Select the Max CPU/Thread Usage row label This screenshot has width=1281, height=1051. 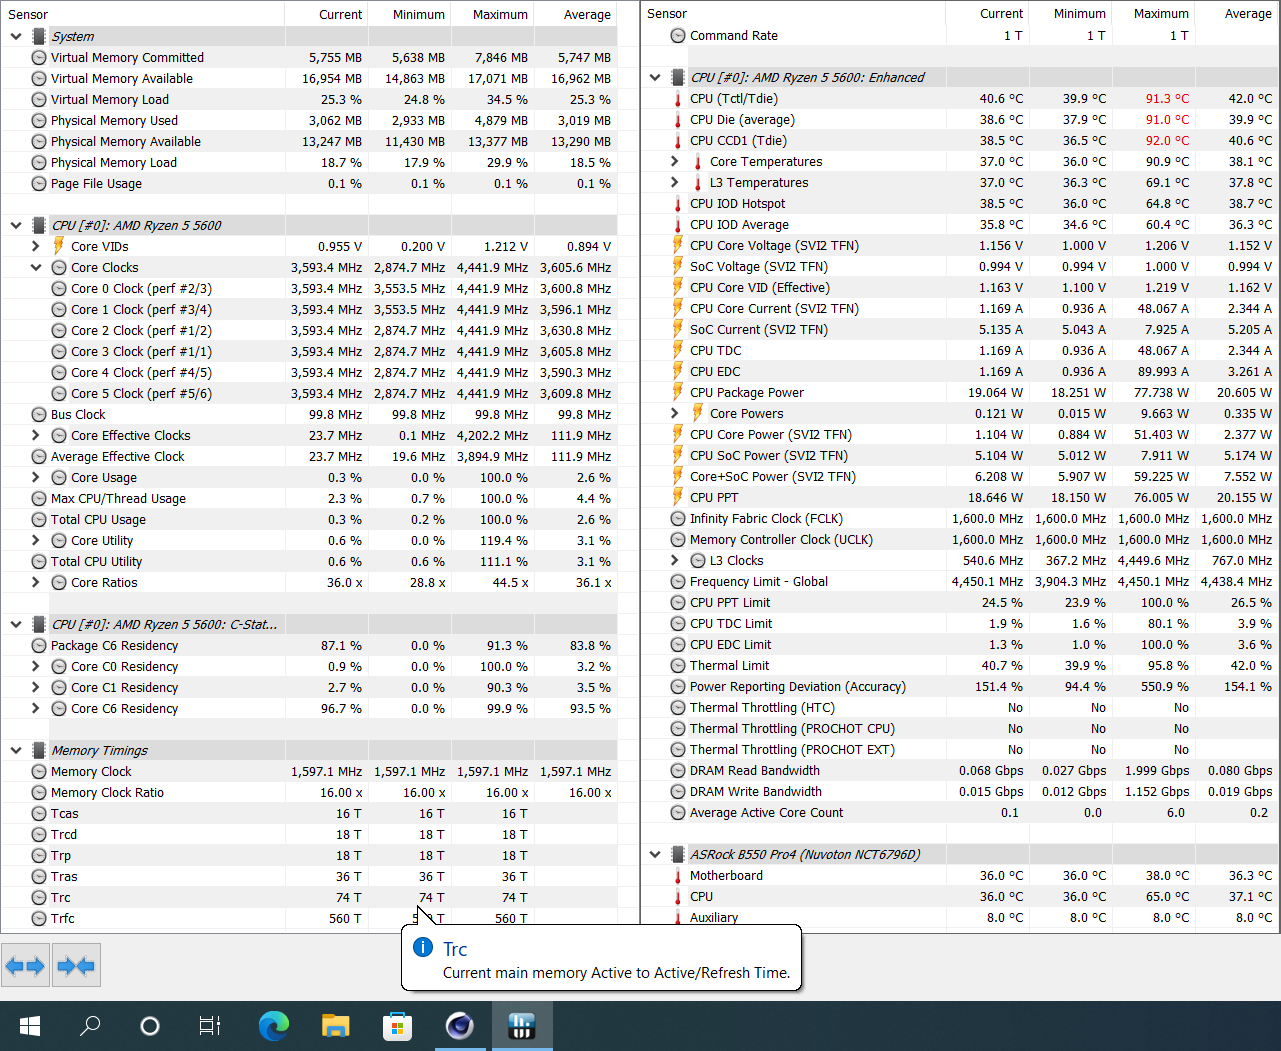click(x=118, y=498)
